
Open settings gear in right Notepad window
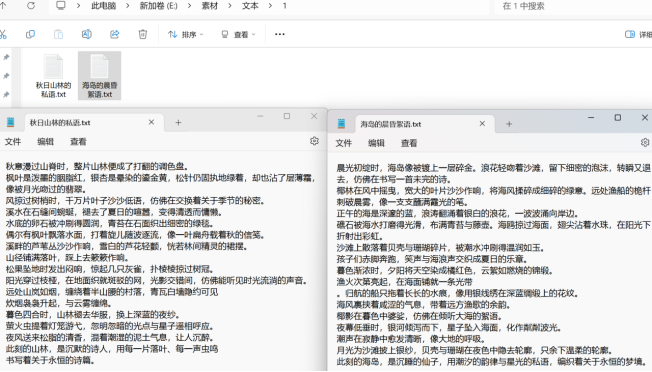[x=645, y=143]
